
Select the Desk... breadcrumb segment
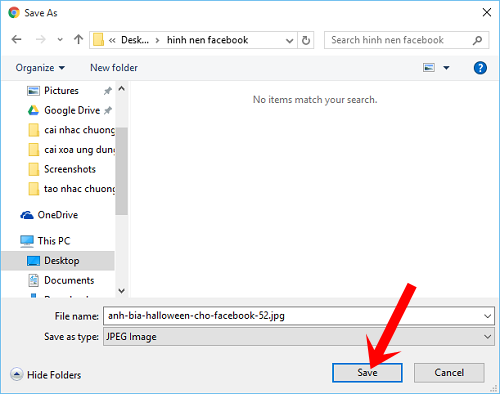tap(135, 40)
